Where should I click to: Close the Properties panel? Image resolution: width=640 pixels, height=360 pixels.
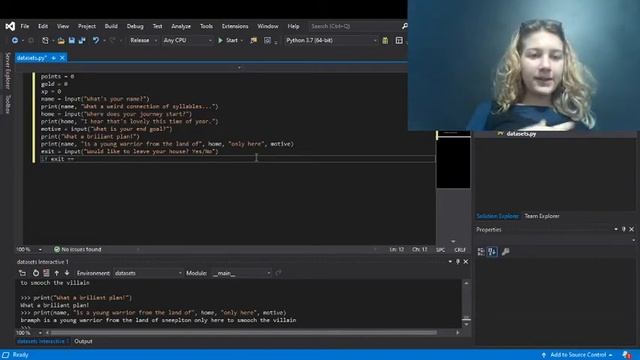click(631, 229)
